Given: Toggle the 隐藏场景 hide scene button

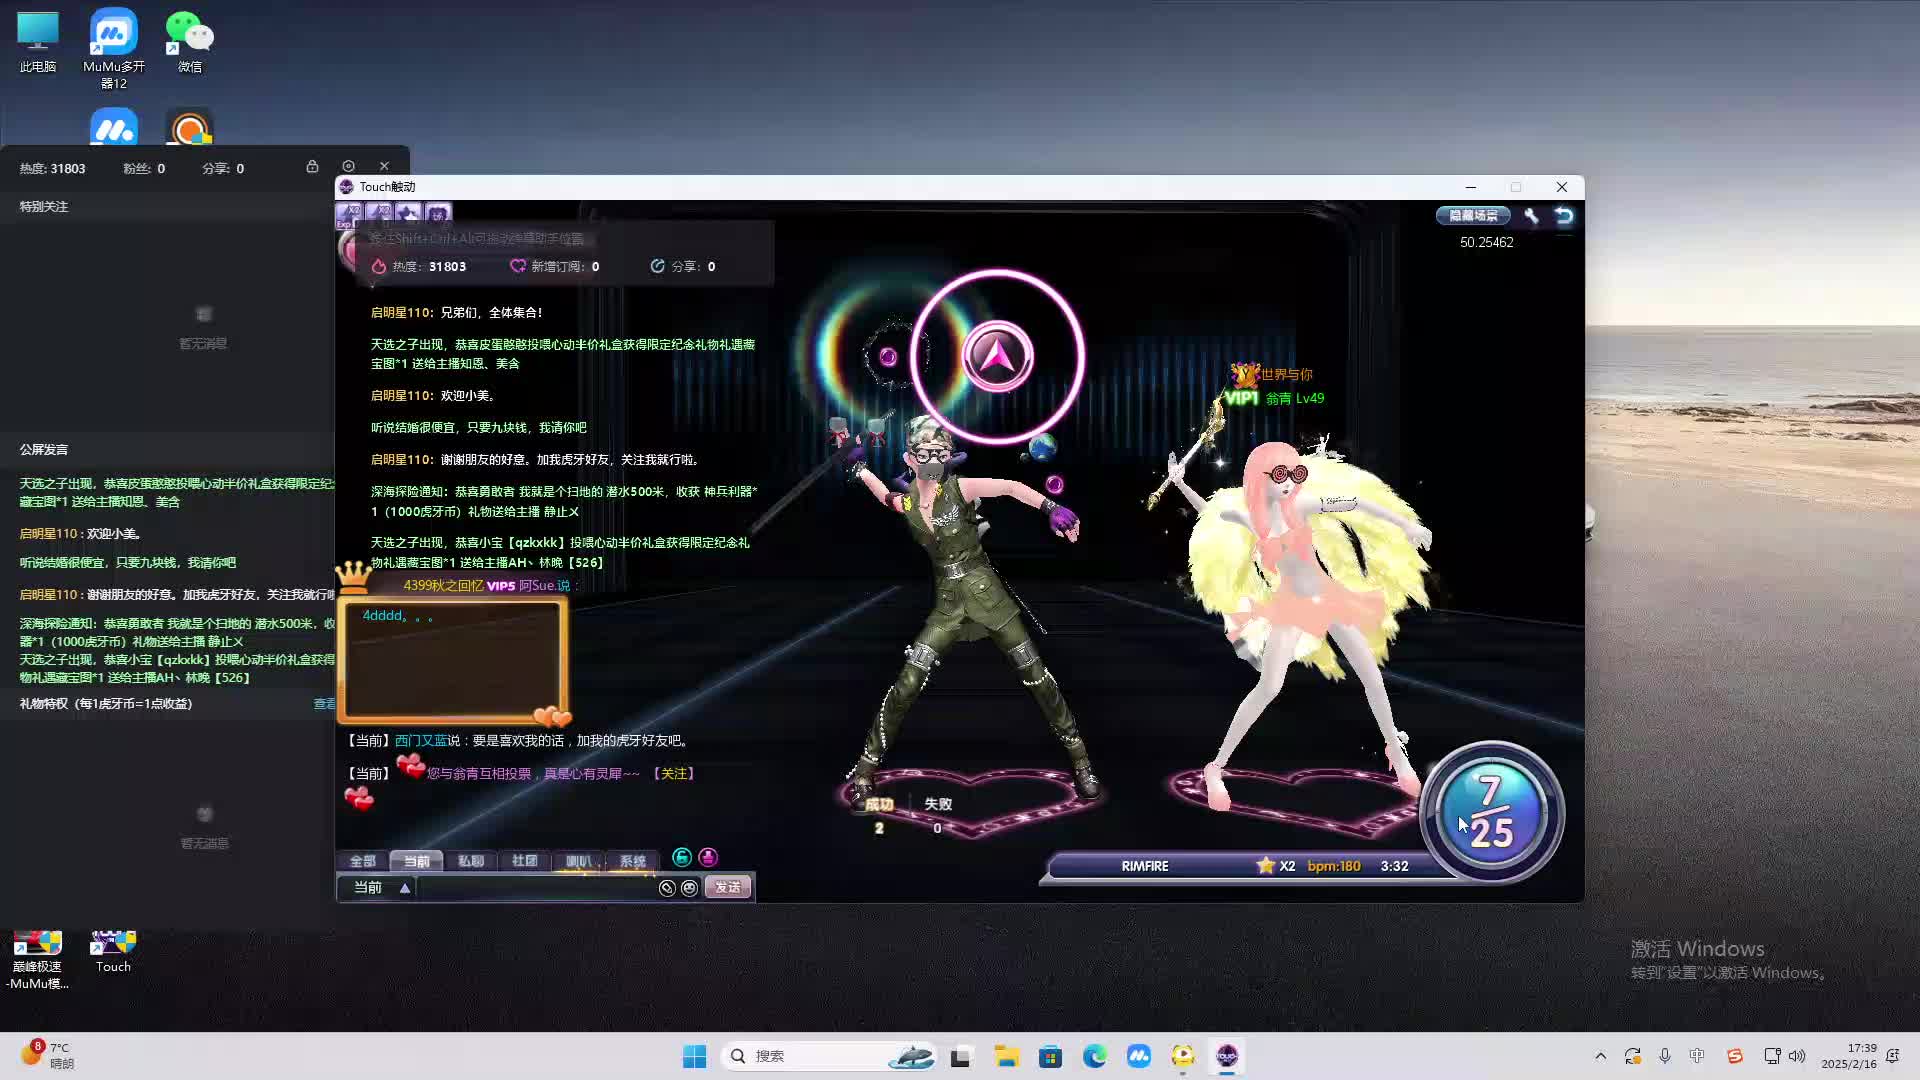Looking at the screenshot, I should coord(1473,216).
